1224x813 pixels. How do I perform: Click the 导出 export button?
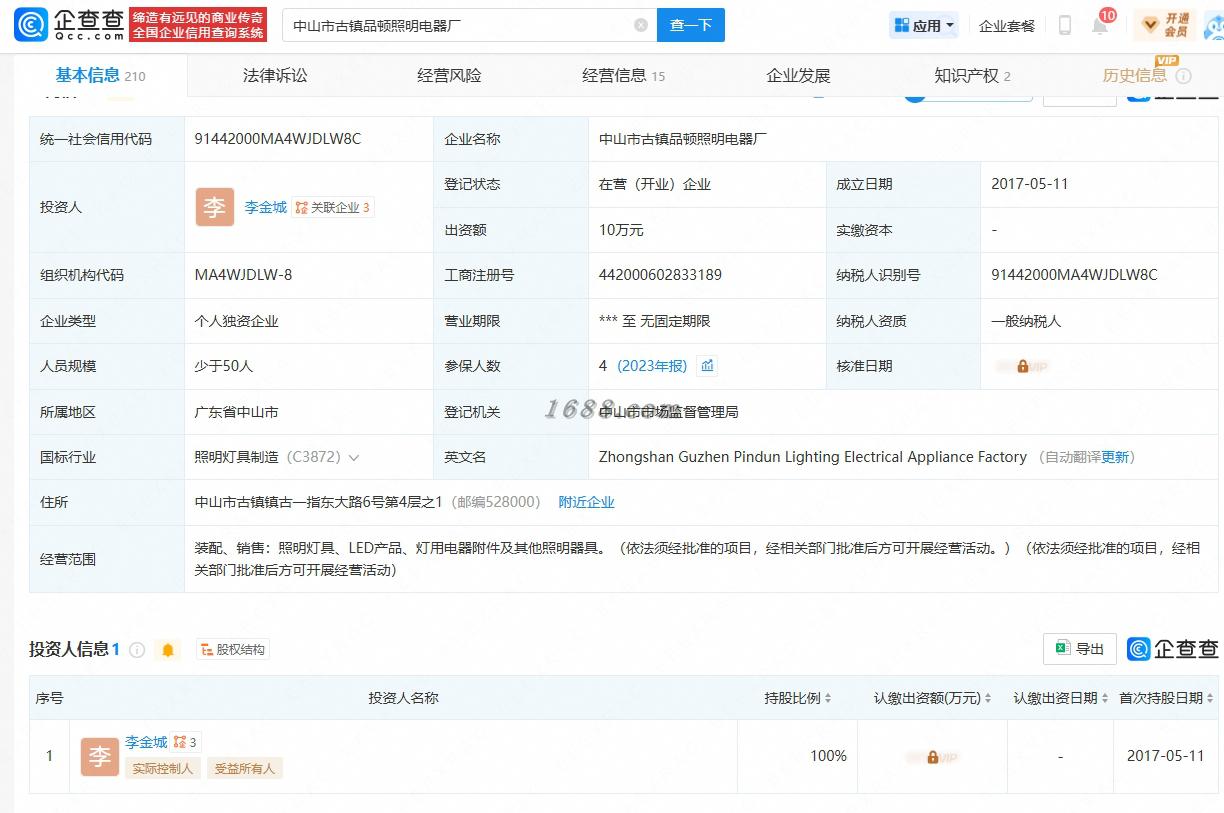(x=1080, y=649)
